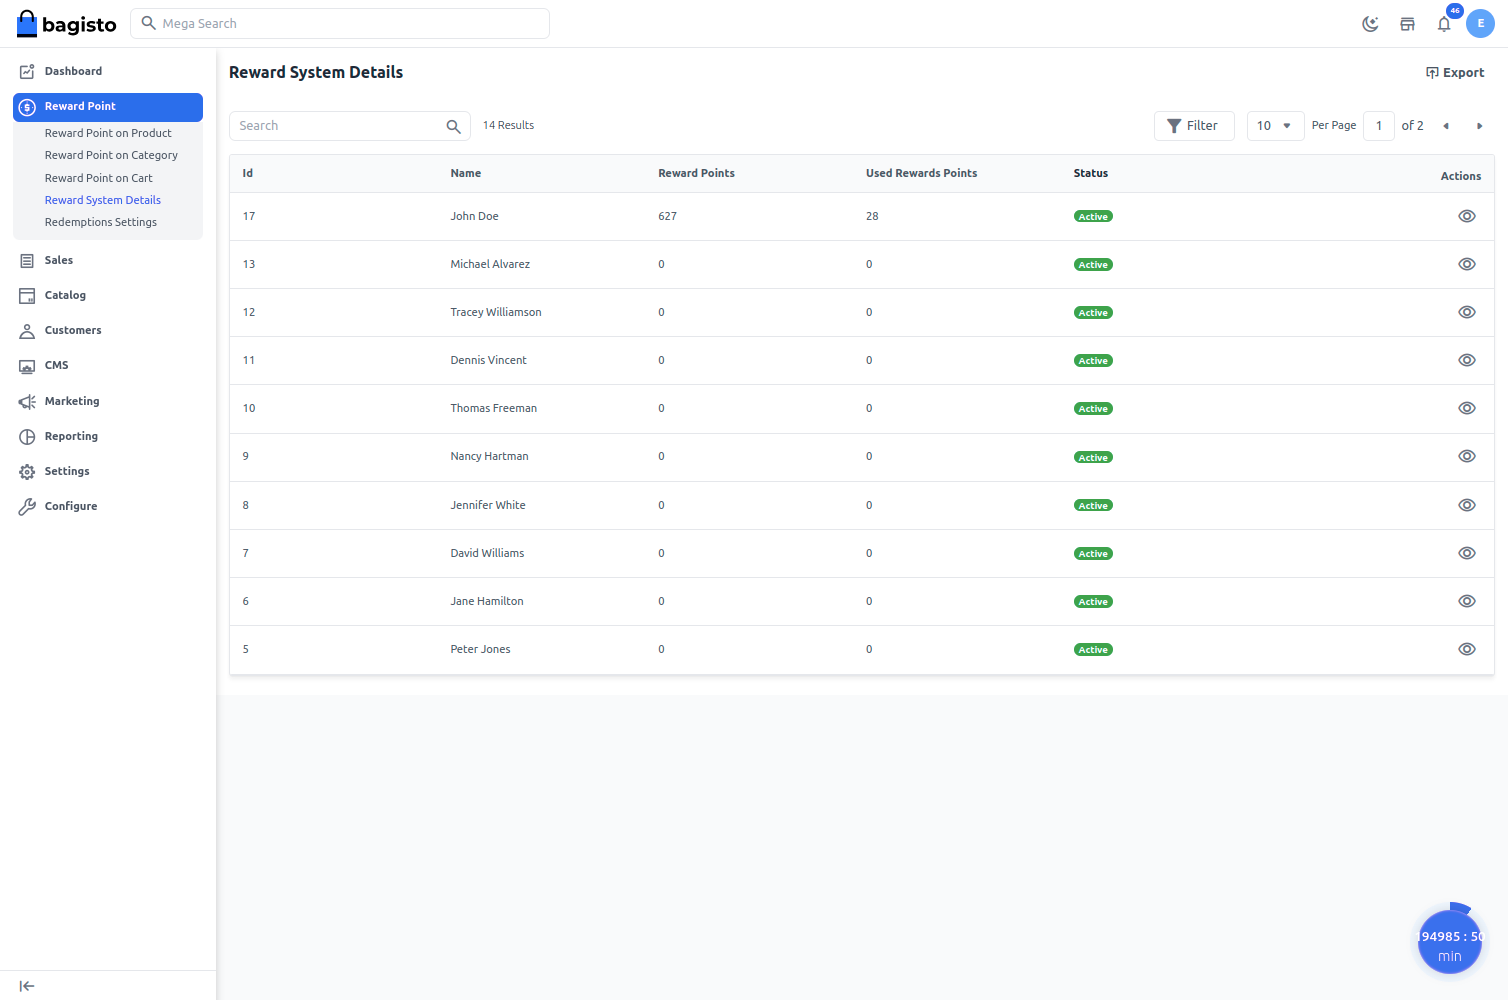Click the Id 17 cell
1508x1000 pixels.
tap(249, 217)
